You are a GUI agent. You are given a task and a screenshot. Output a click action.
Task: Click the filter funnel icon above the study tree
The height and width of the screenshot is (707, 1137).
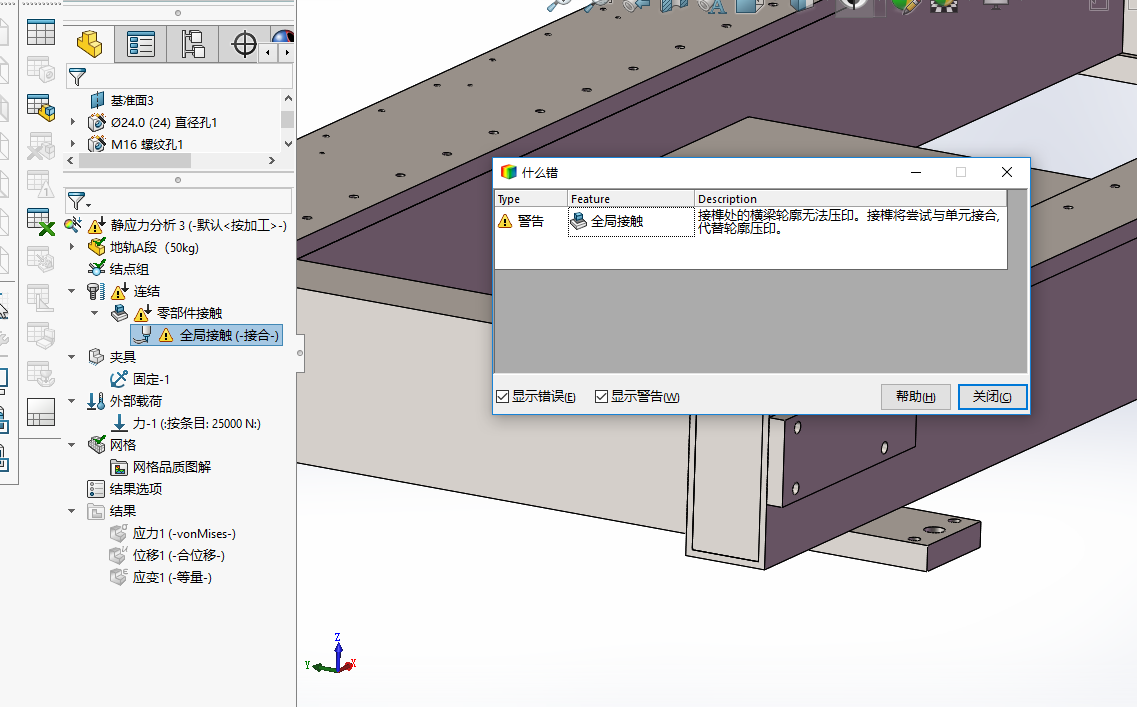77,201
